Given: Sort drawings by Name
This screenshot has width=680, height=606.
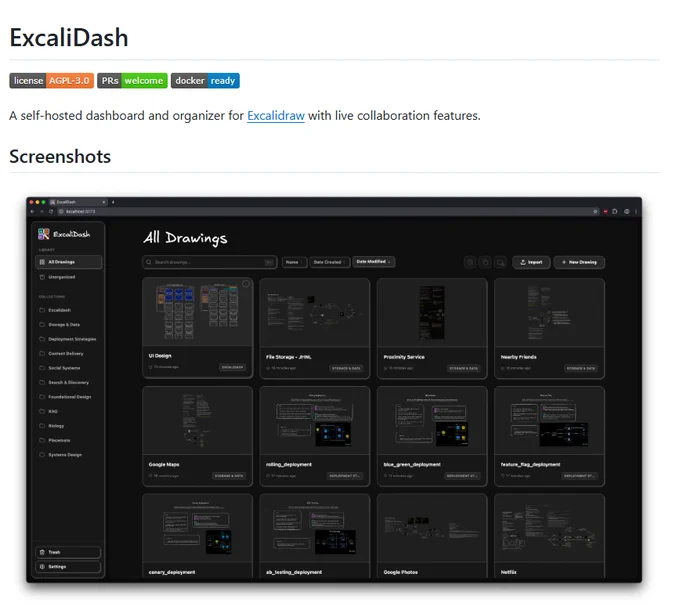Looking at the screenshot, I should (x=294, y=262).
